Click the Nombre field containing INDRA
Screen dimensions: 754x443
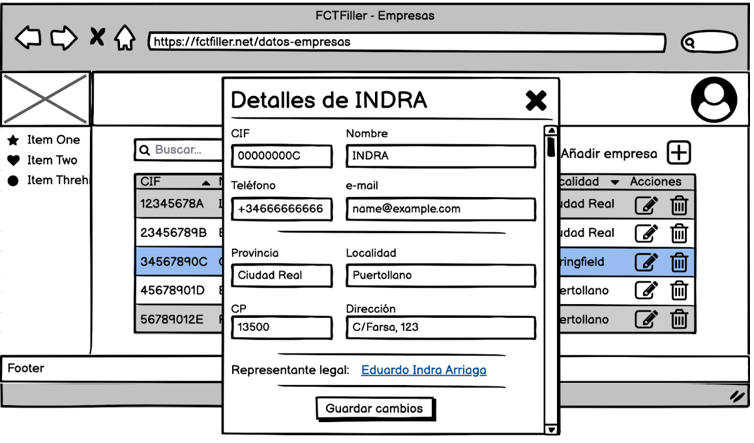(440, 156)
